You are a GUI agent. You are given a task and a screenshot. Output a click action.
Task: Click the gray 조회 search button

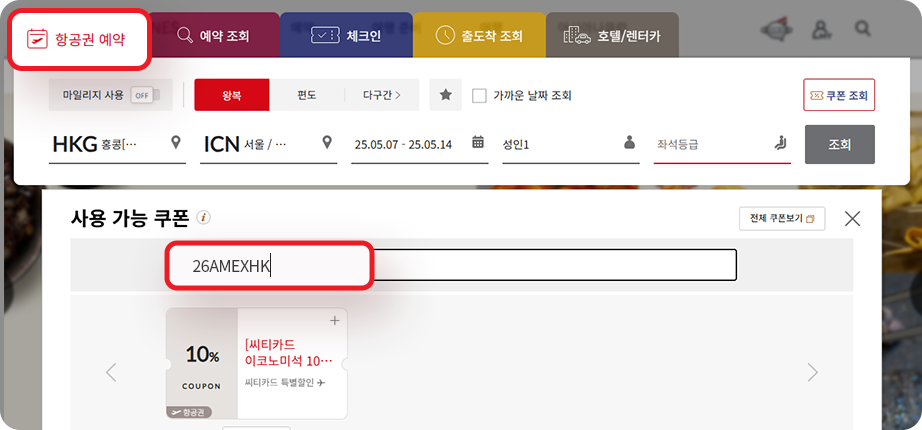pyautogui.click(x=840, y=144)
